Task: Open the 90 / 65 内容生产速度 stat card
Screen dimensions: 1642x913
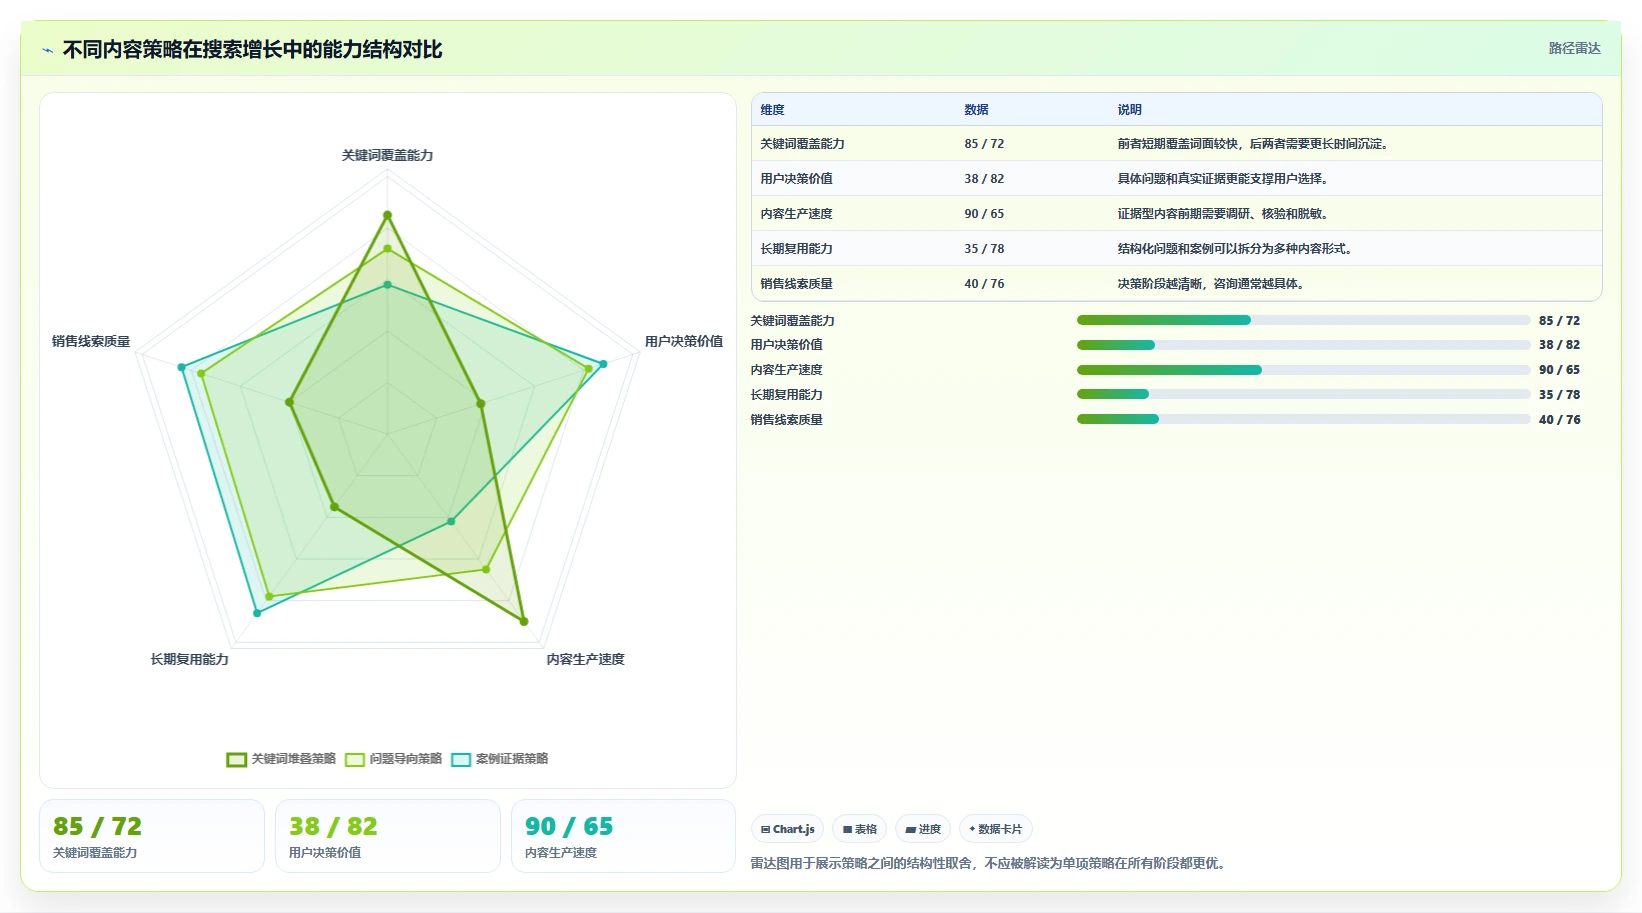Action: coord(624,836)
